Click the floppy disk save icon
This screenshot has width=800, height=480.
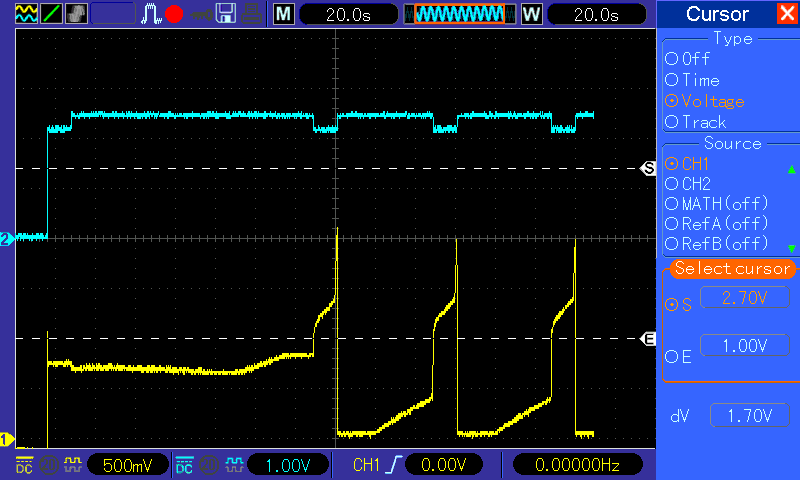226,14
